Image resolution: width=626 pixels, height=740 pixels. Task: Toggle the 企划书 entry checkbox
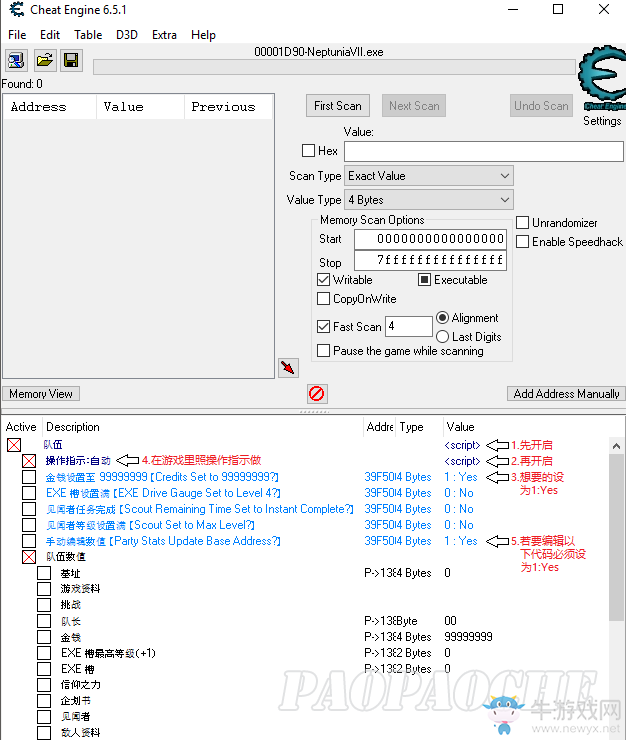click(x=44, y=701)
